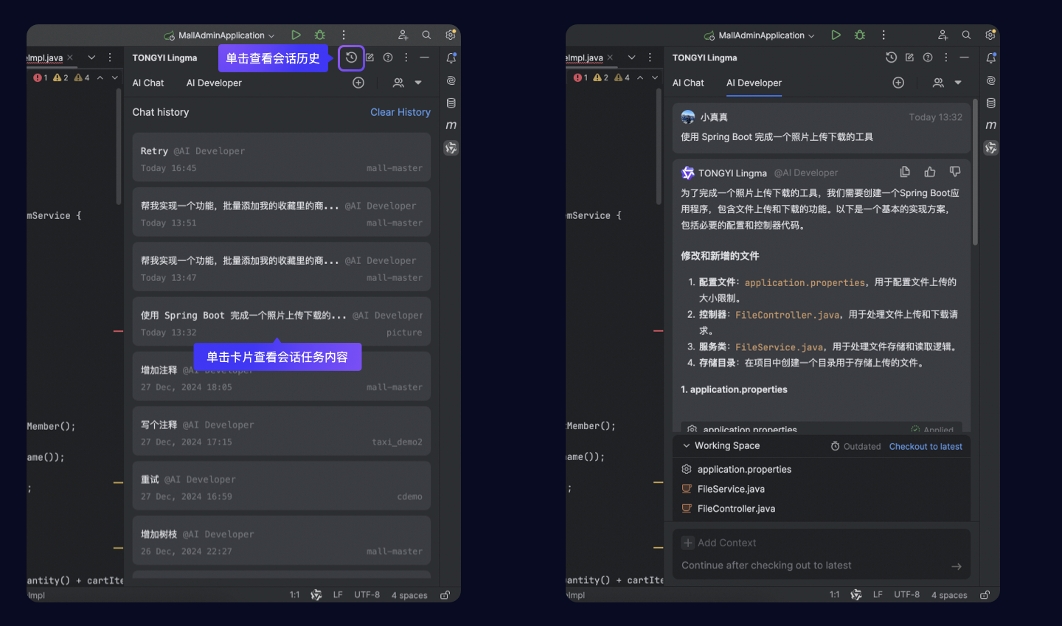
Task: Open Maven tool in left window sidebar
Action: (450, 125)
